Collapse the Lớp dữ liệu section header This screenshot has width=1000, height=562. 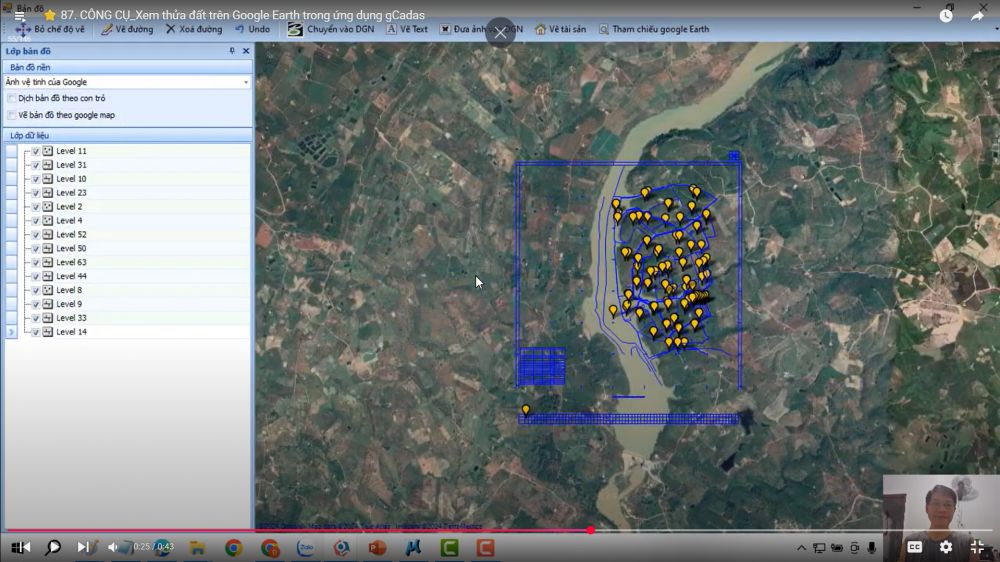click(128, 135)
